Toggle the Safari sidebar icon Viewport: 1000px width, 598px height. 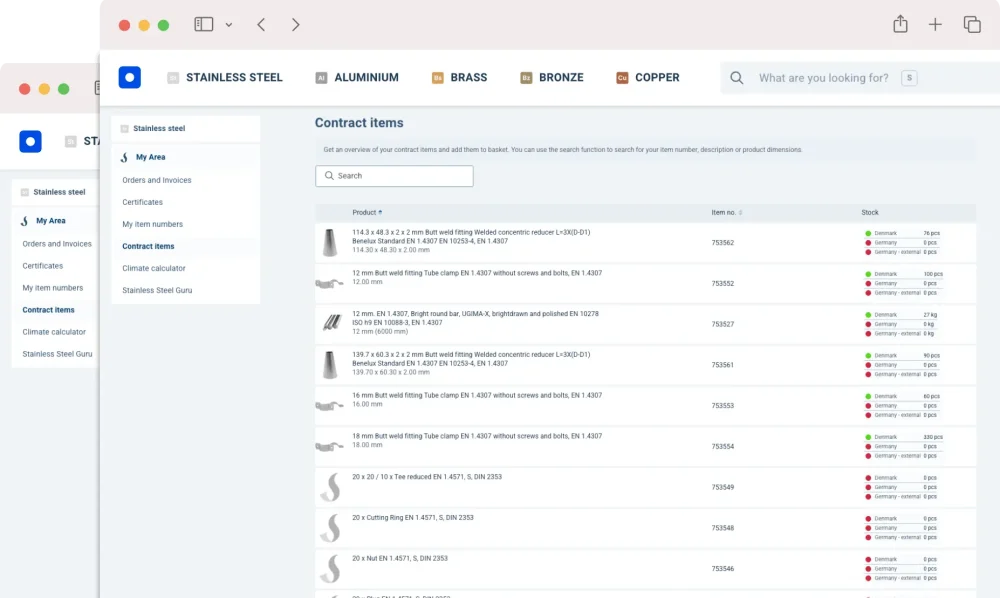(204, 24)
